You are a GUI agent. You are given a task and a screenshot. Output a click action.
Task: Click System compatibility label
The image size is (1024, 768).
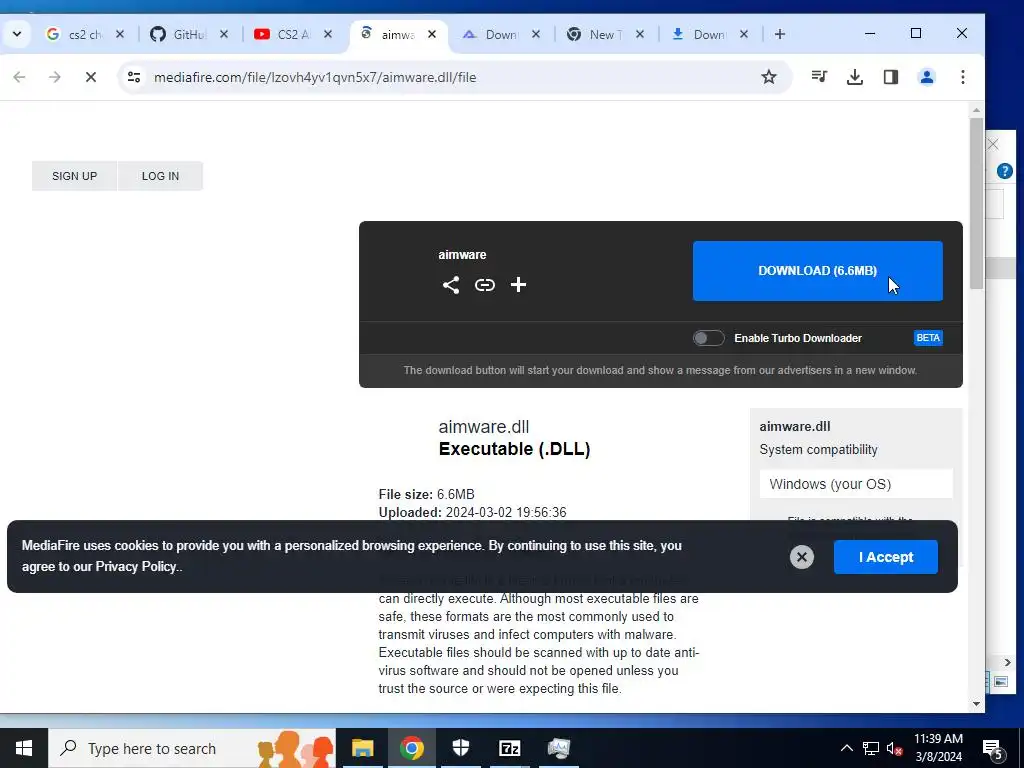(818, 449)
